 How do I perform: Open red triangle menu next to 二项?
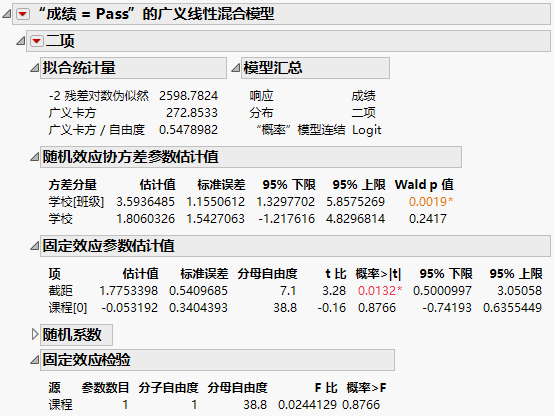click(x=37, y=41)
